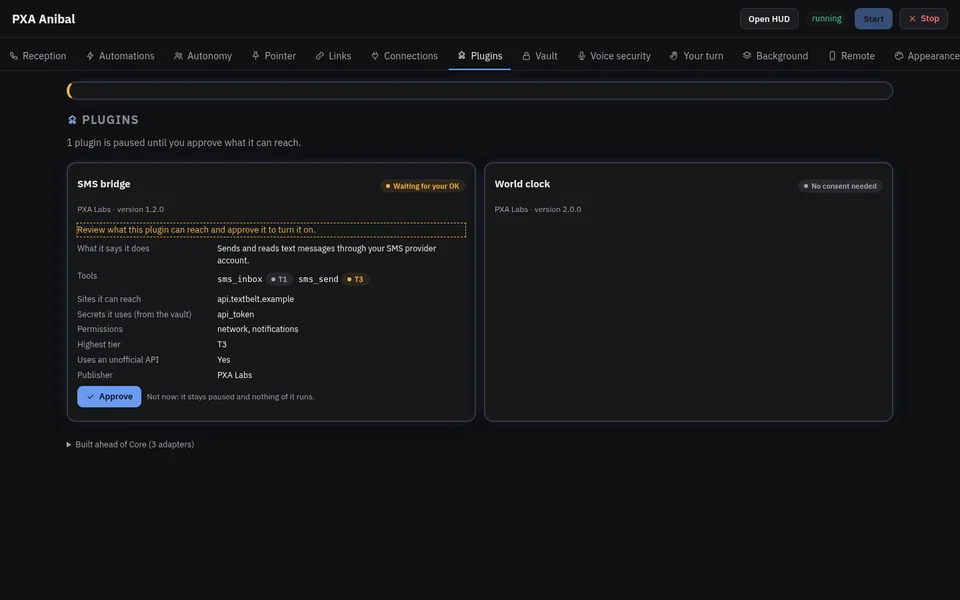The width and height of the screenshot is (960, 600).
Task: Click the Connections plug icon
Action: [375, 56]
